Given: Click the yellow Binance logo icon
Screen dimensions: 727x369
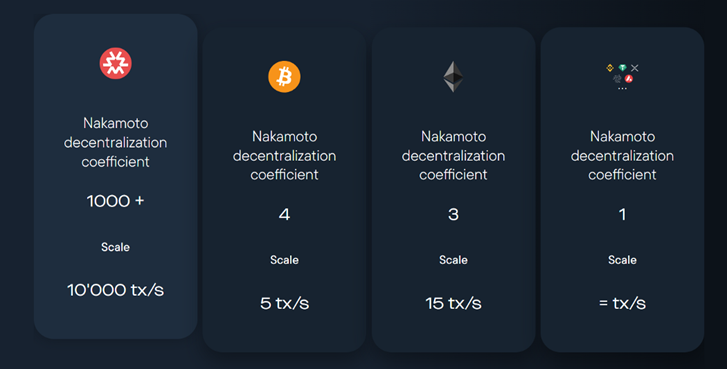Looking at the screenshot, I should click(x=610, y=68).
